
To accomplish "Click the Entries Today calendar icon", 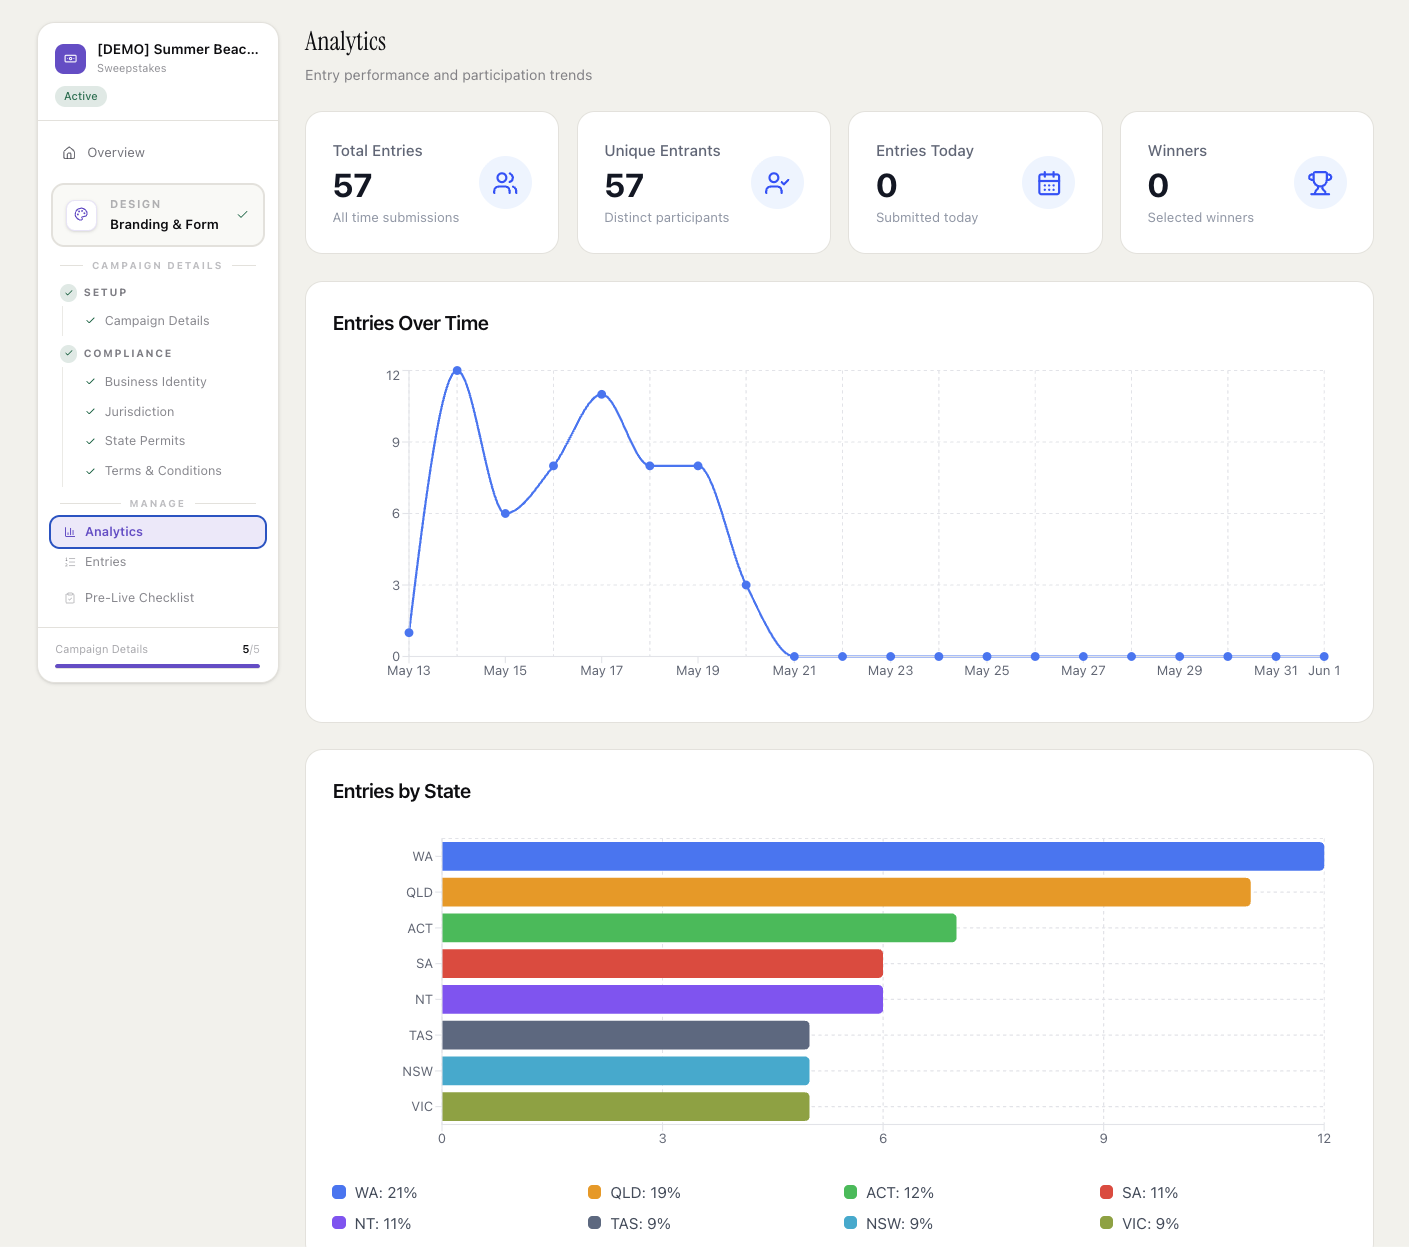I will tap(1048, 183).
